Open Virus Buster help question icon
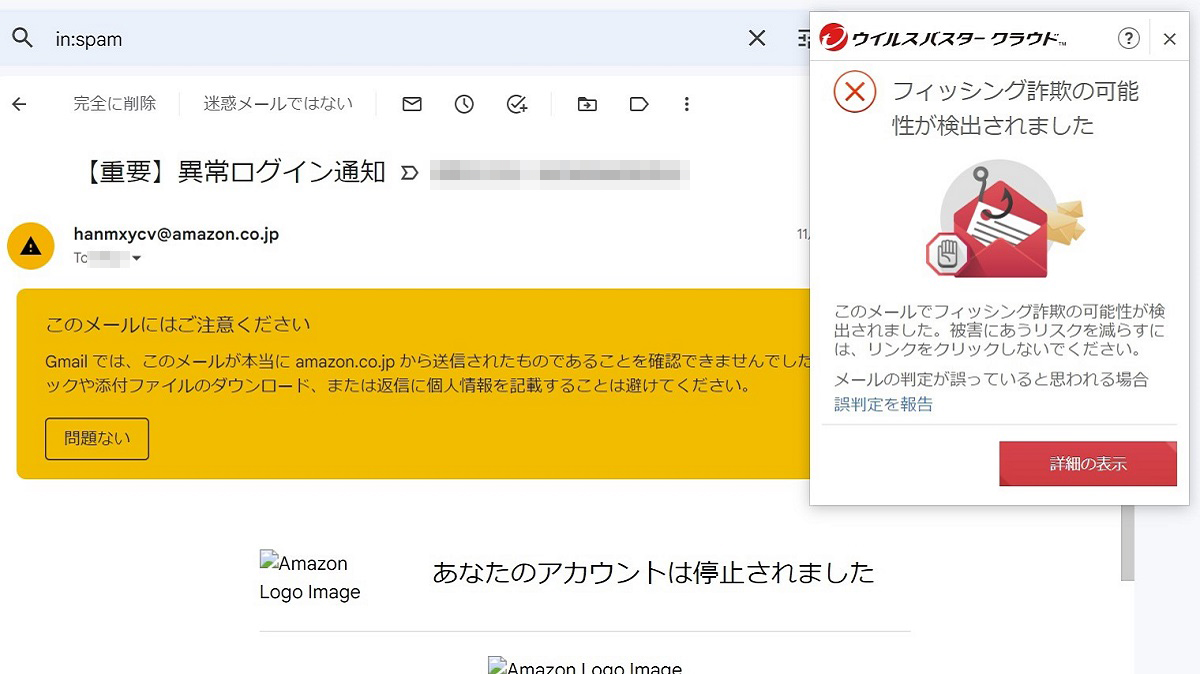The height and width of the screenshot is (674, 1200). pyautogui.click(x=1128, y=39)
